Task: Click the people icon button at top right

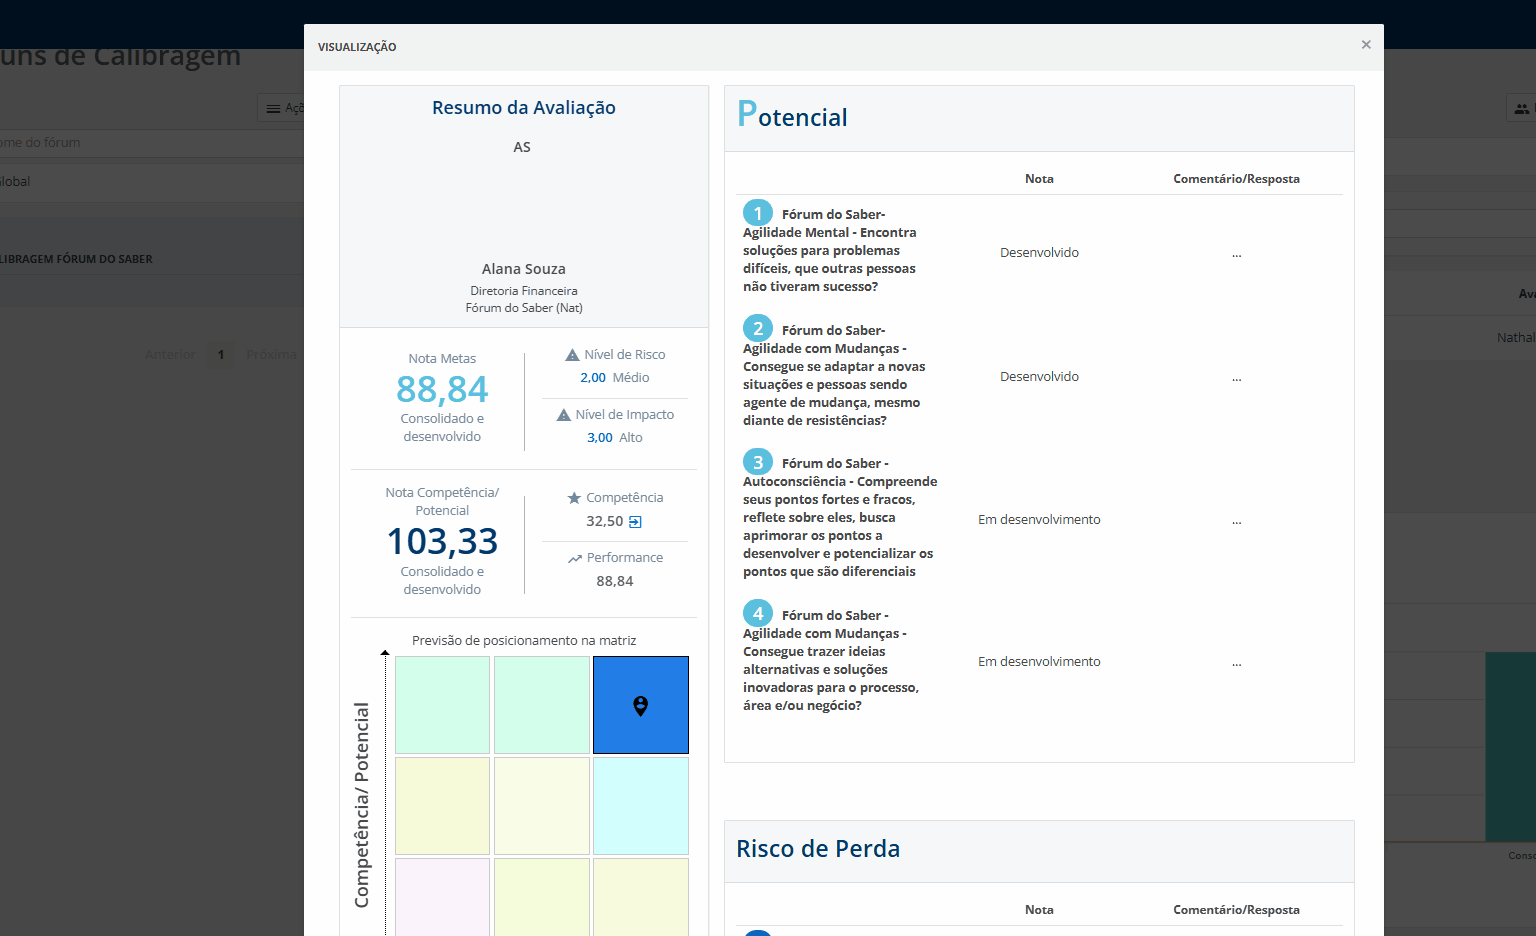Action: coord(1520,108)
